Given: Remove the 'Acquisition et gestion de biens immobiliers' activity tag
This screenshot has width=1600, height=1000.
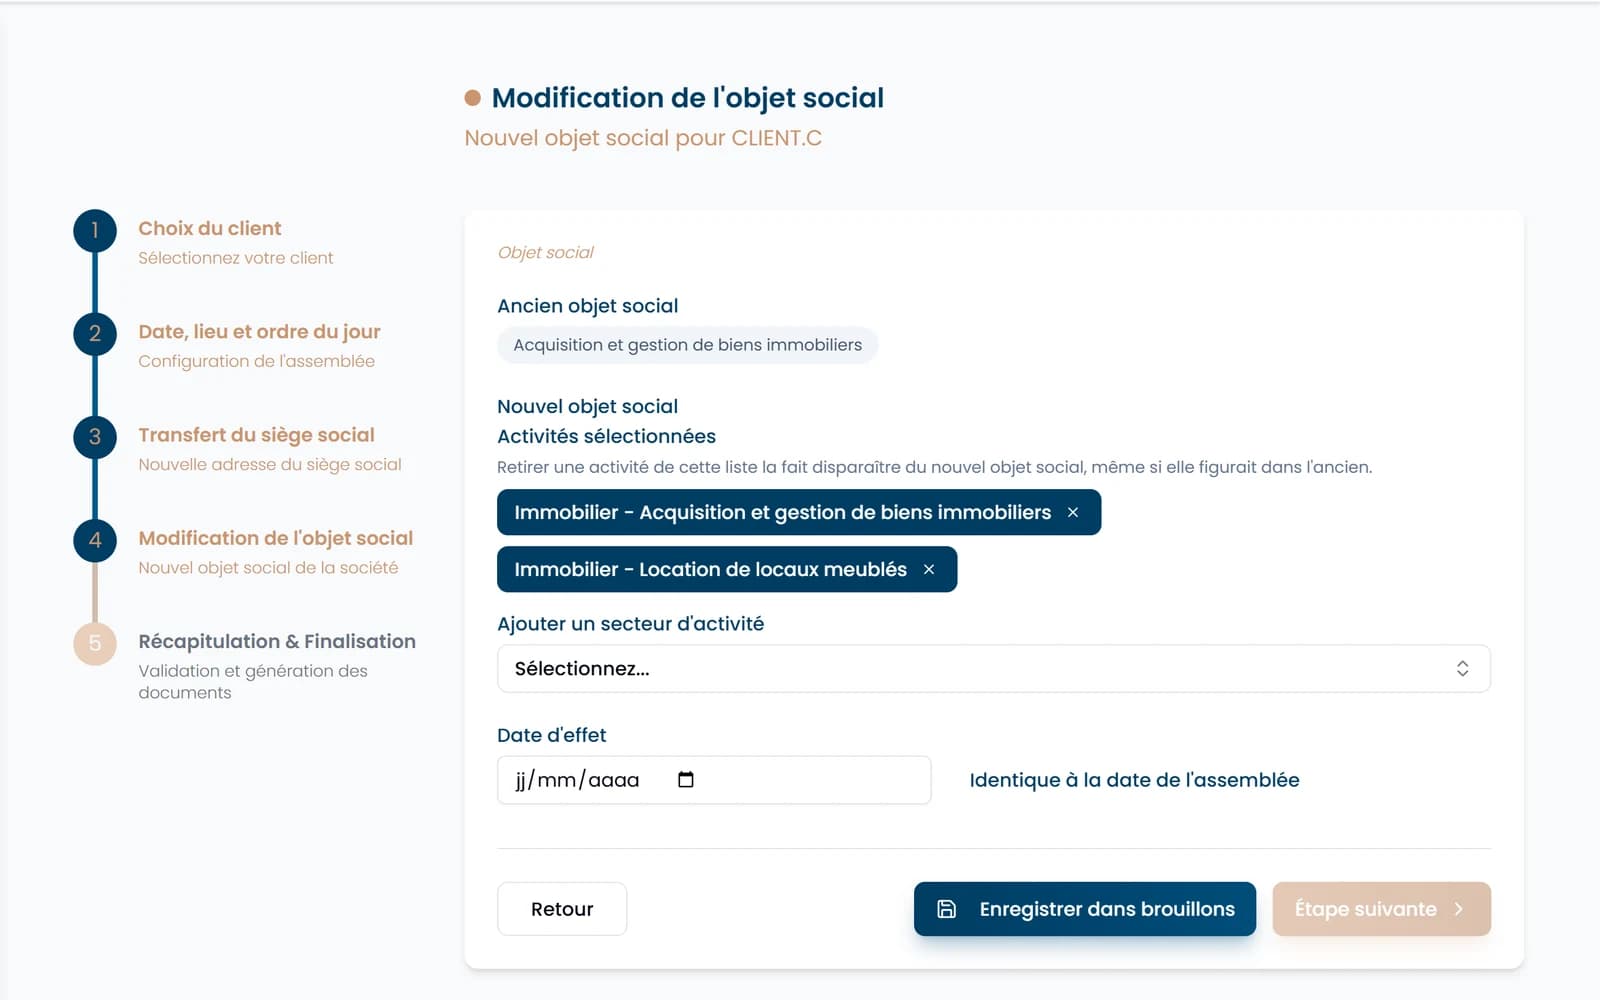Looking at the screenshot, I should pos(1072,512).
